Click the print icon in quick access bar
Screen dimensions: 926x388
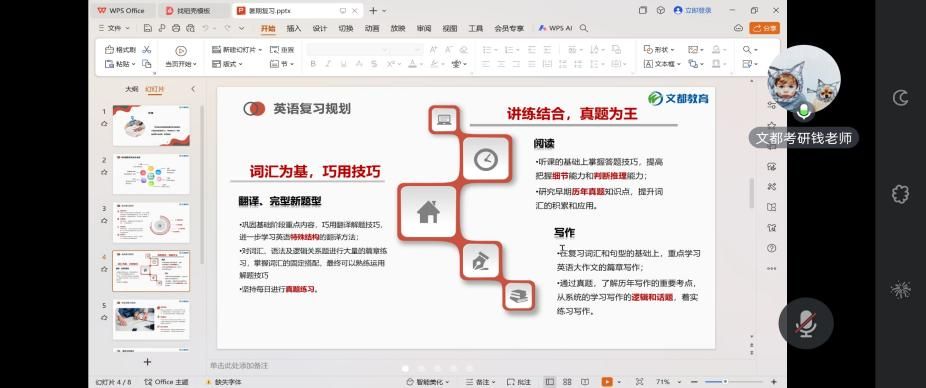[x=175, y=28]
